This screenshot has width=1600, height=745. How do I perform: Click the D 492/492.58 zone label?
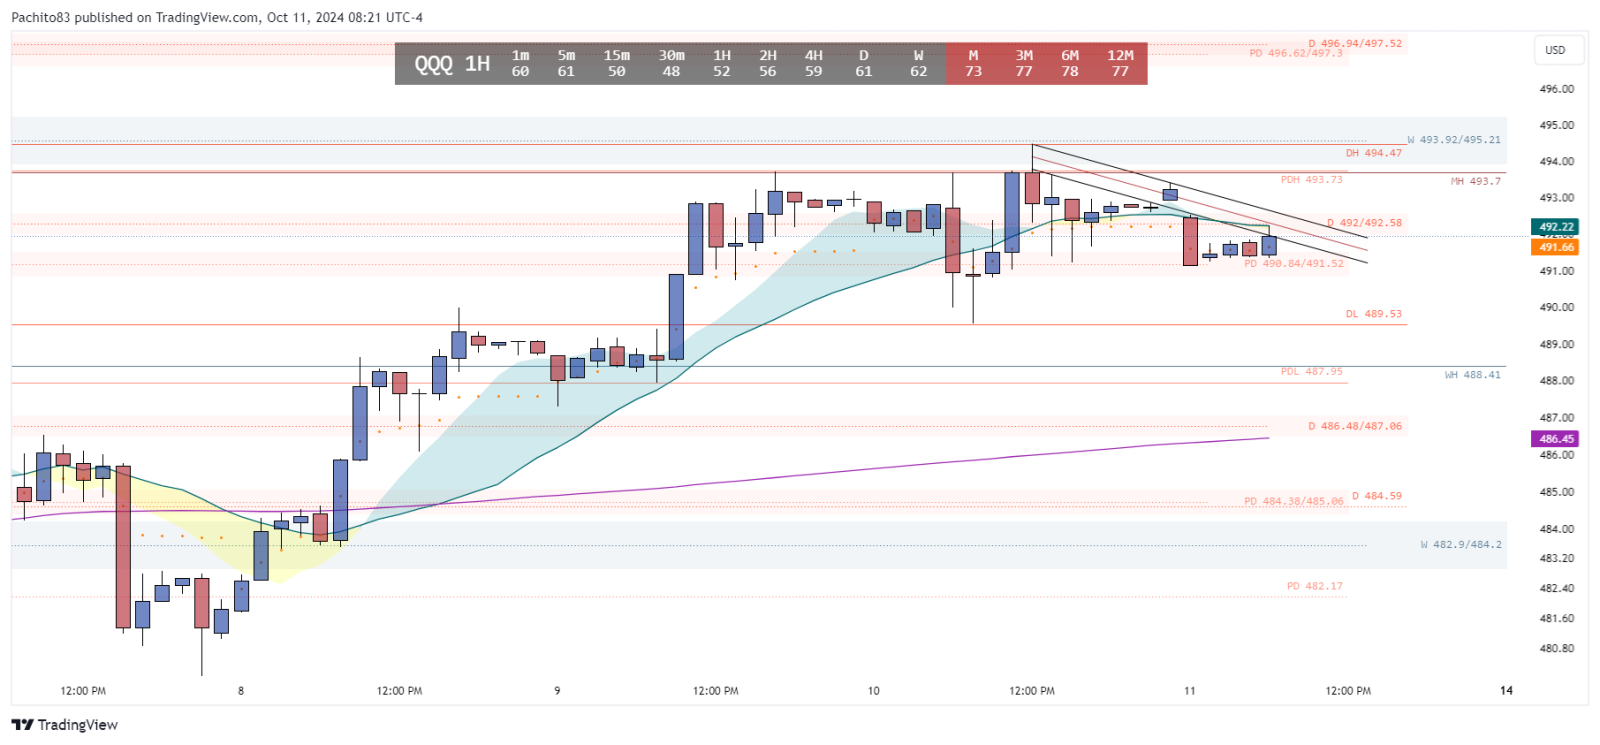1364,223
